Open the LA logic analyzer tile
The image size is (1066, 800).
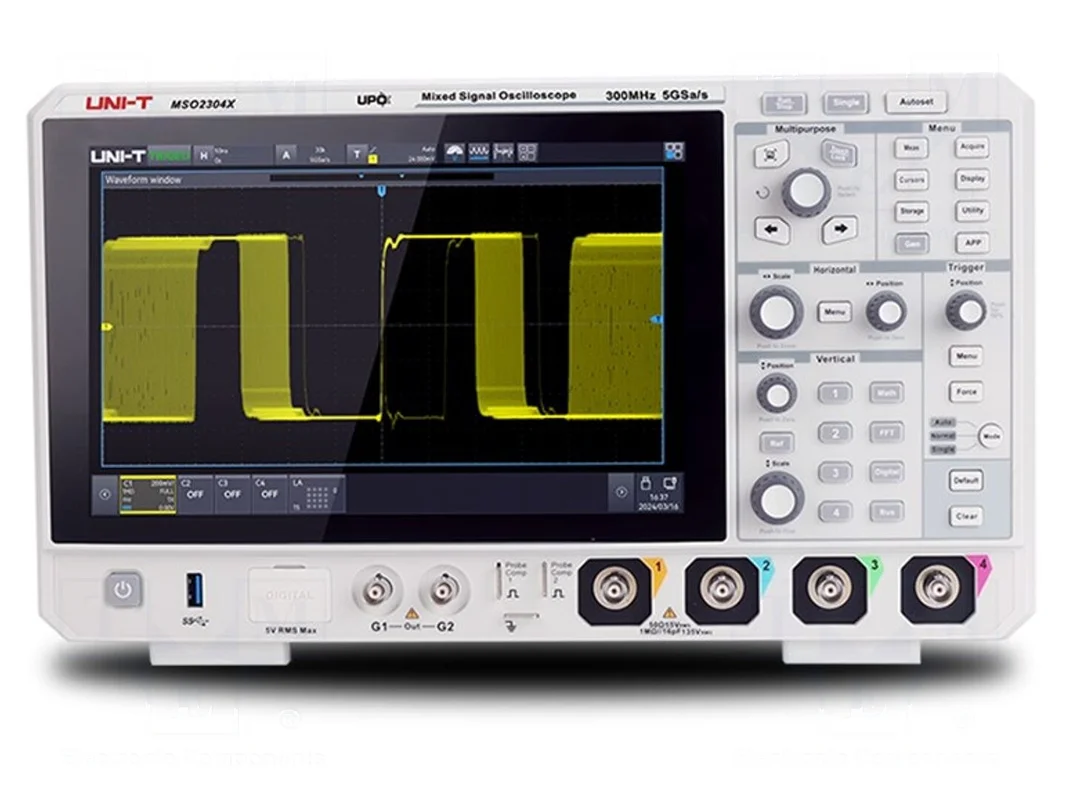(317, 494)
